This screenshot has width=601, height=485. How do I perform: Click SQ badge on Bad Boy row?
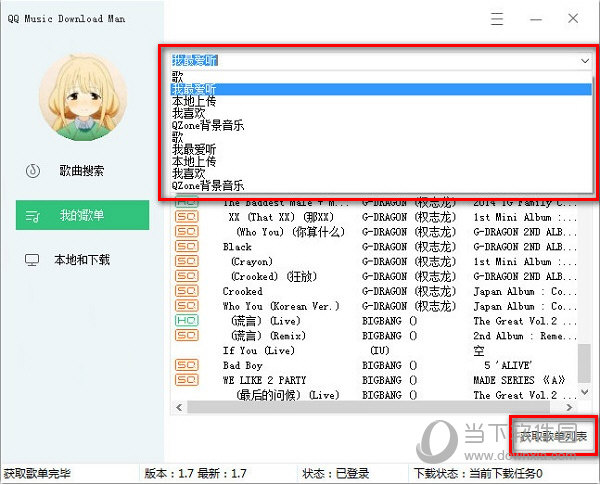(x=187, y=365)
